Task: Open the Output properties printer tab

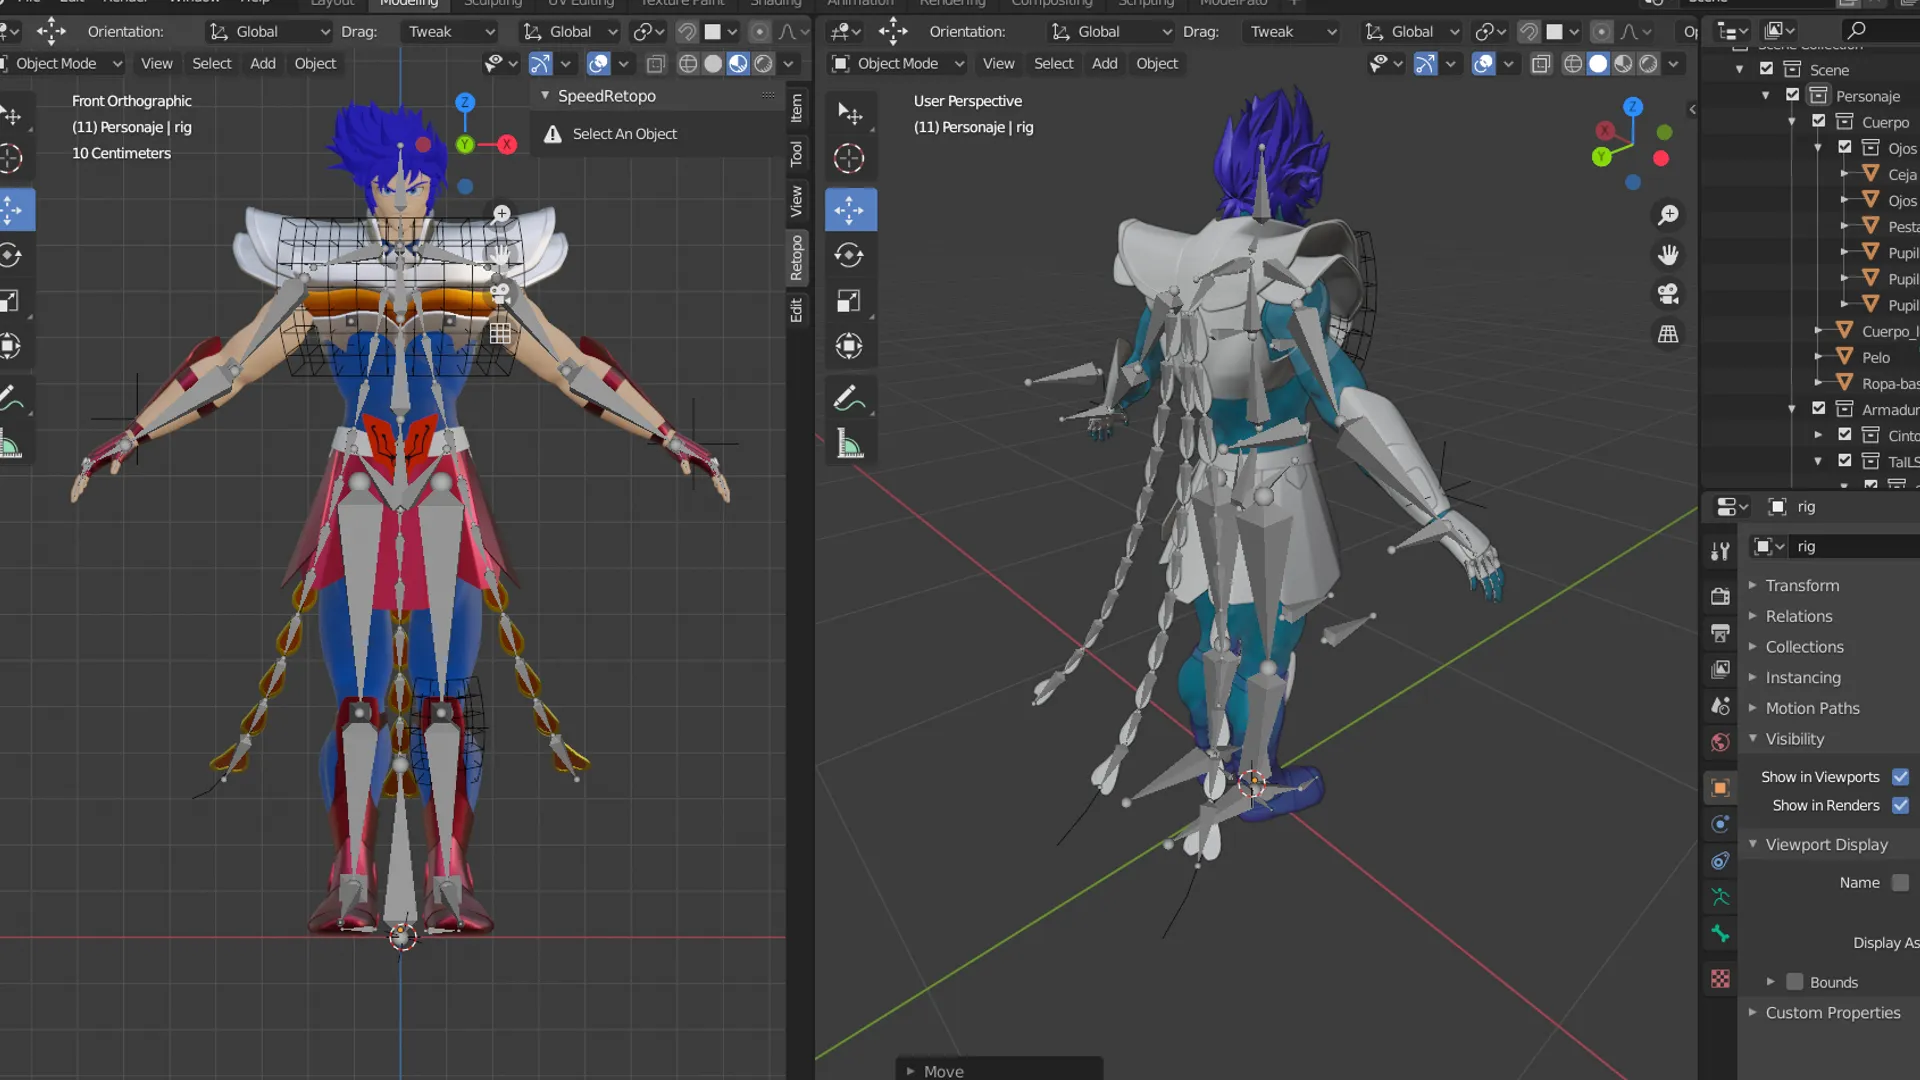Action: (1720, 633)
